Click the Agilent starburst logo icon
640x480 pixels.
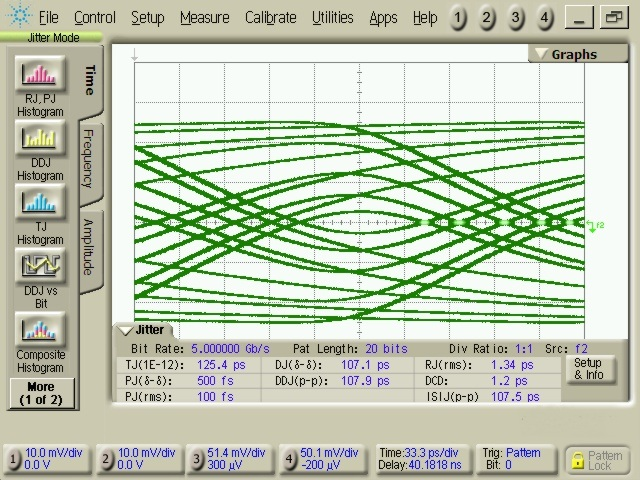tap(19, 15)
